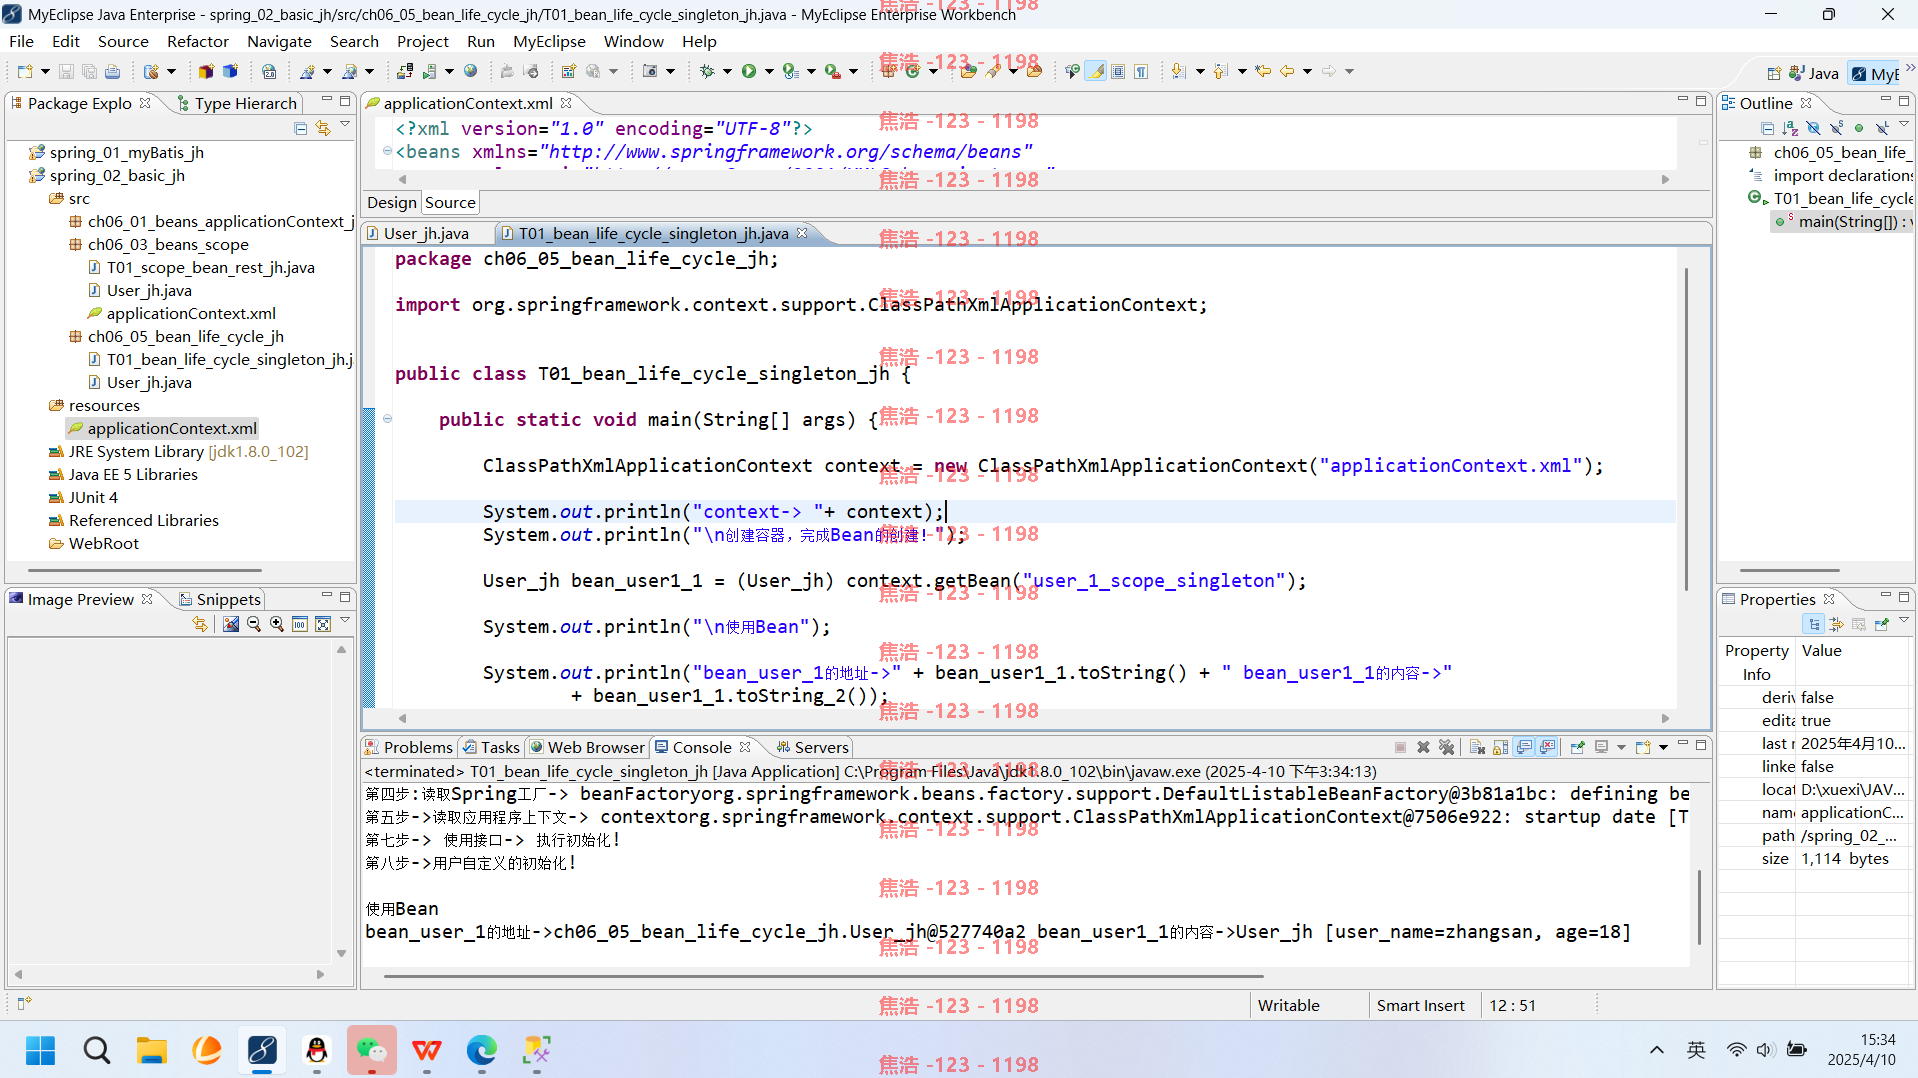Select main(String[]) in Outline

(1844, 221)
